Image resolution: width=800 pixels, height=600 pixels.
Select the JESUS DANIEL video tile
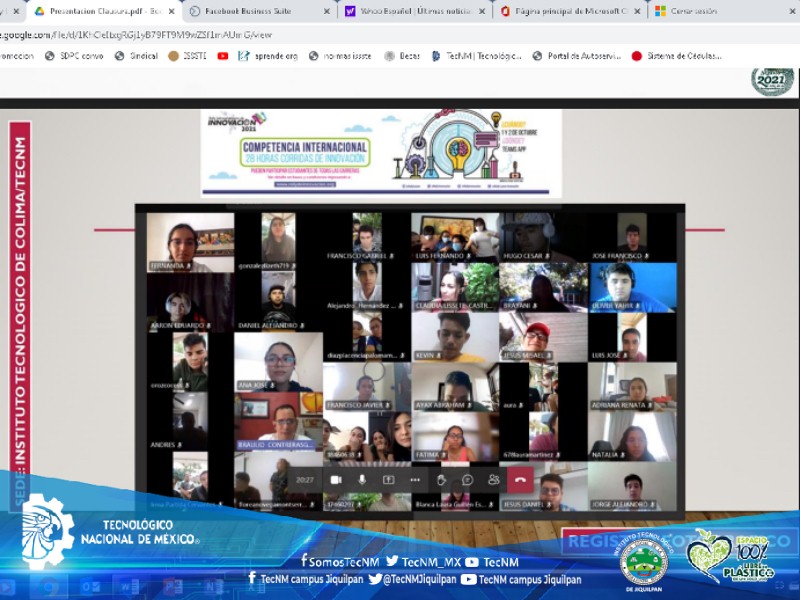543,486
